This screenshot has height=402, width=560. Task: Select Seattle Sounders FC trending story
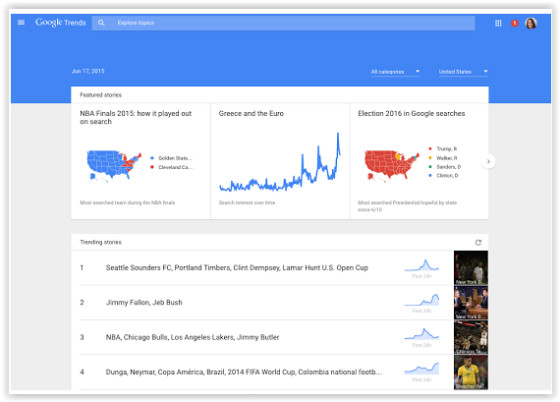click(x=237, y=268)
